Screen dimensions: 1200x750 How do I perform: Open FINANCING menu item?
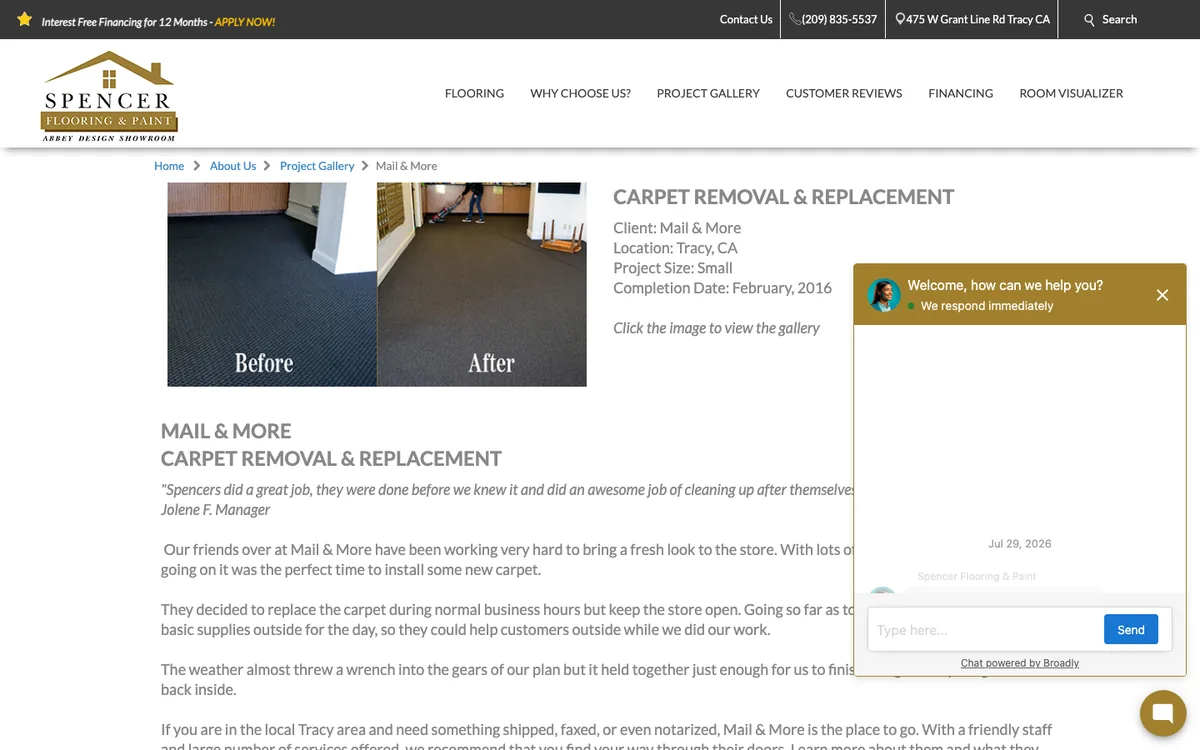(x=960, y=93)
